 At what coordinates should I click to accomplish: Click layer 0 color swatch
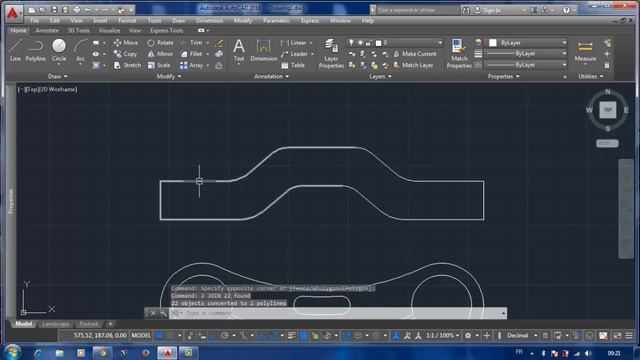(x=378, y=42)
